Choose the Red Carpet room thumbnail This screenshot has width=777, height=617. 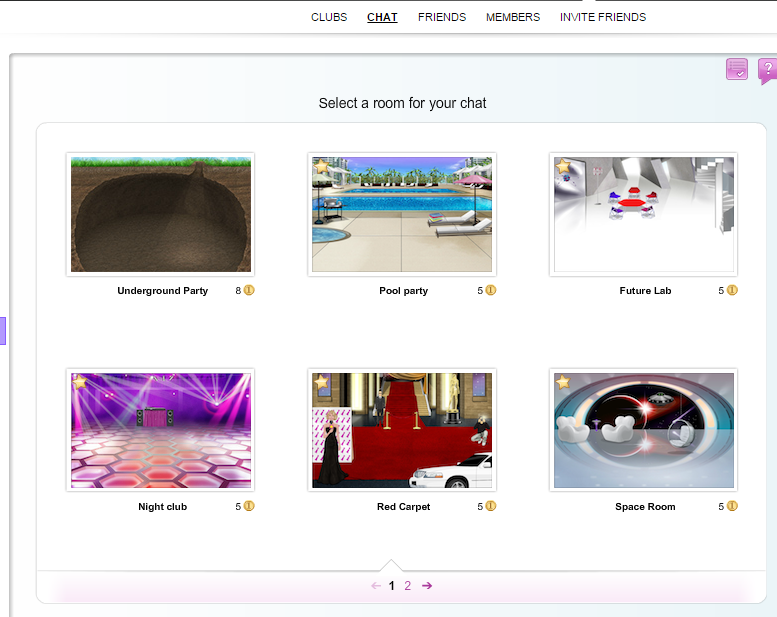tap(402, 430)
